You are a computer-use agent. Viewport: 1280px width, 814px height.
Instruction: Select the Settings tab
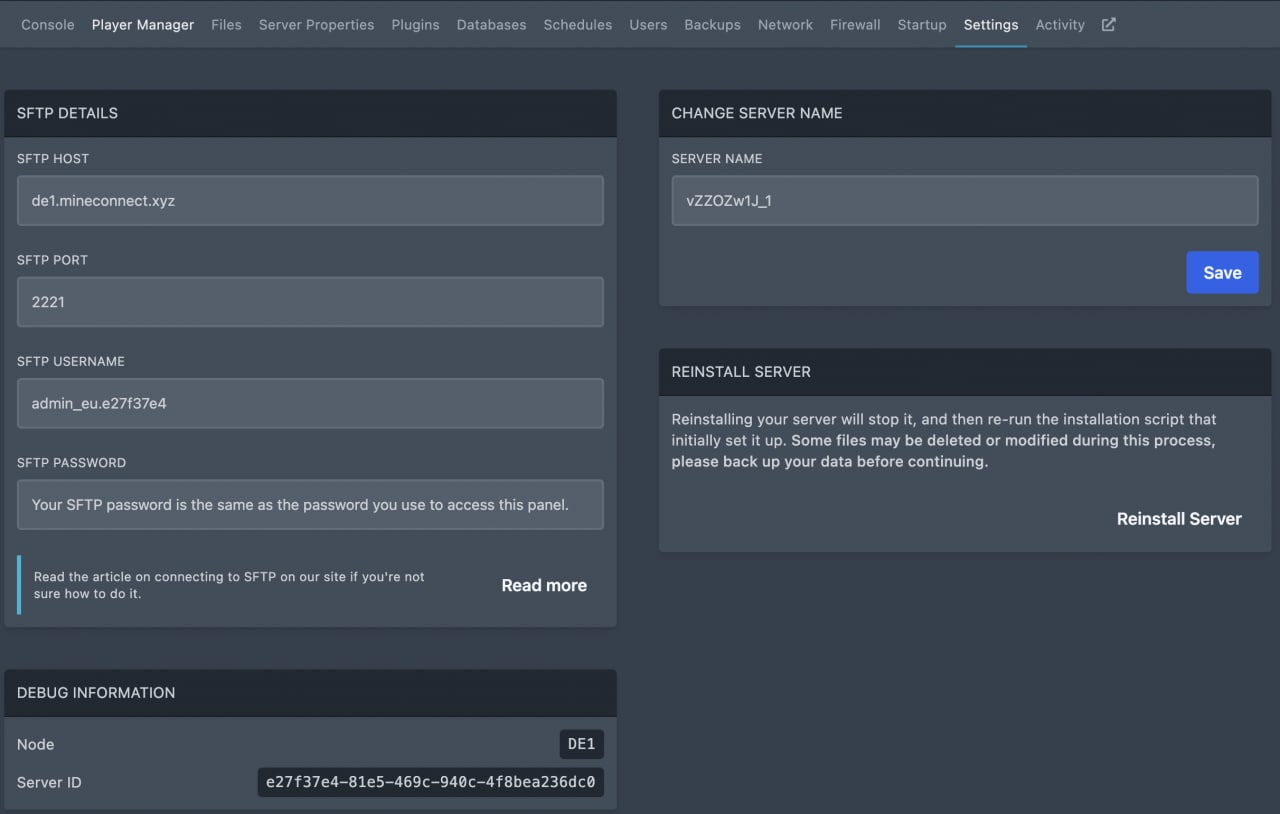(x=991, y=24)
